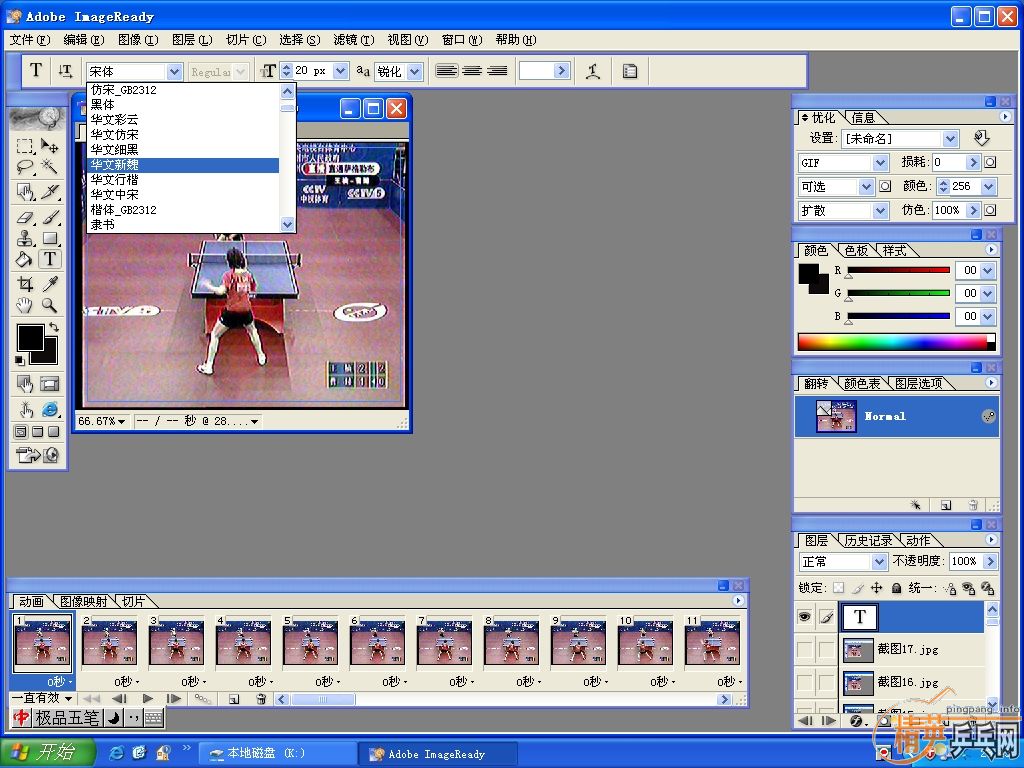The height and width of the screenshot is (768, 1024).
Task: Click the Windows 开始 button
Action: click(x=47, y=752)
